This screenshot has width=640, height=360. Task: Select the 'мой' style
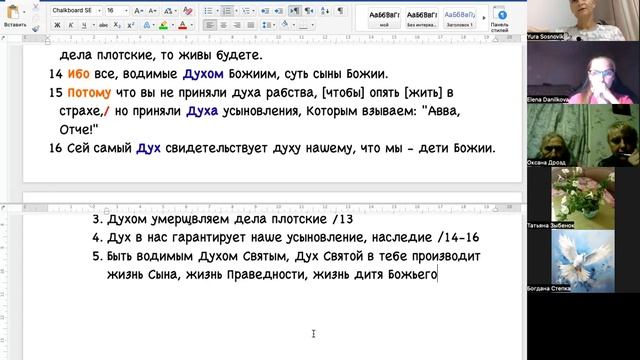click(384, 18)
